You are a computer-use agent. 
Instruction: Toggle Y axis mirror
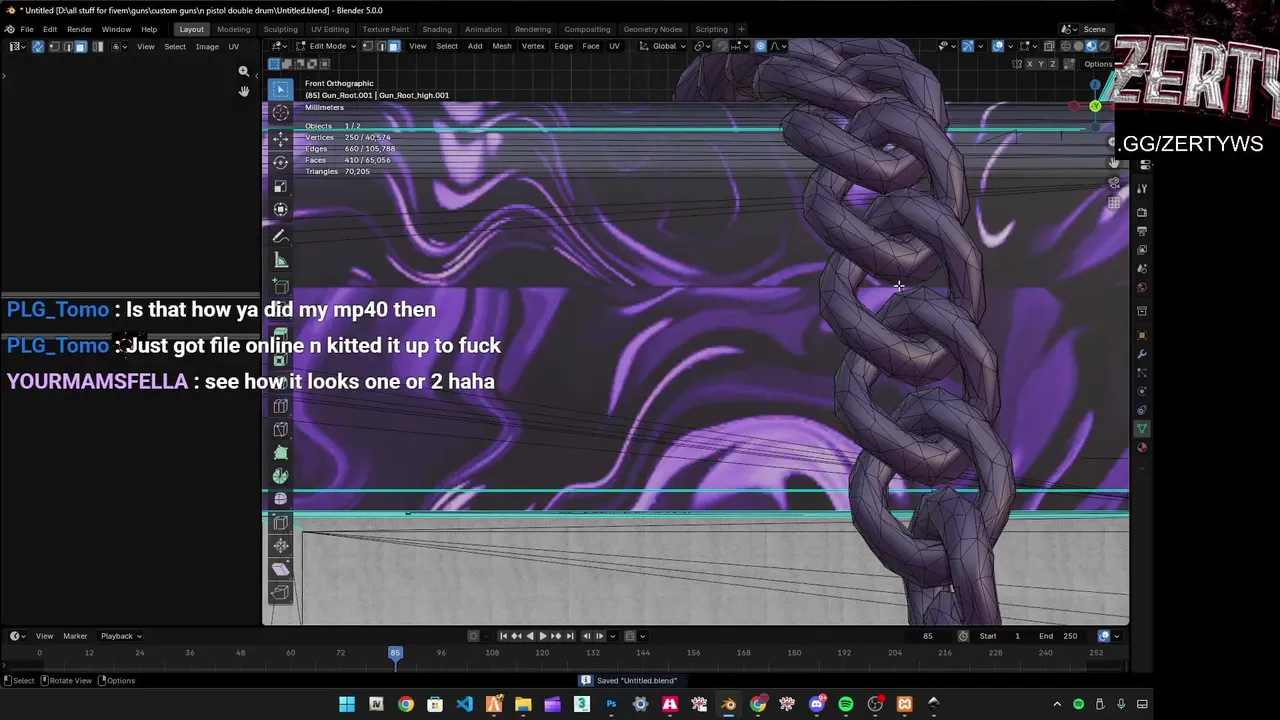pyautogui.click(x=1040, y=64)
